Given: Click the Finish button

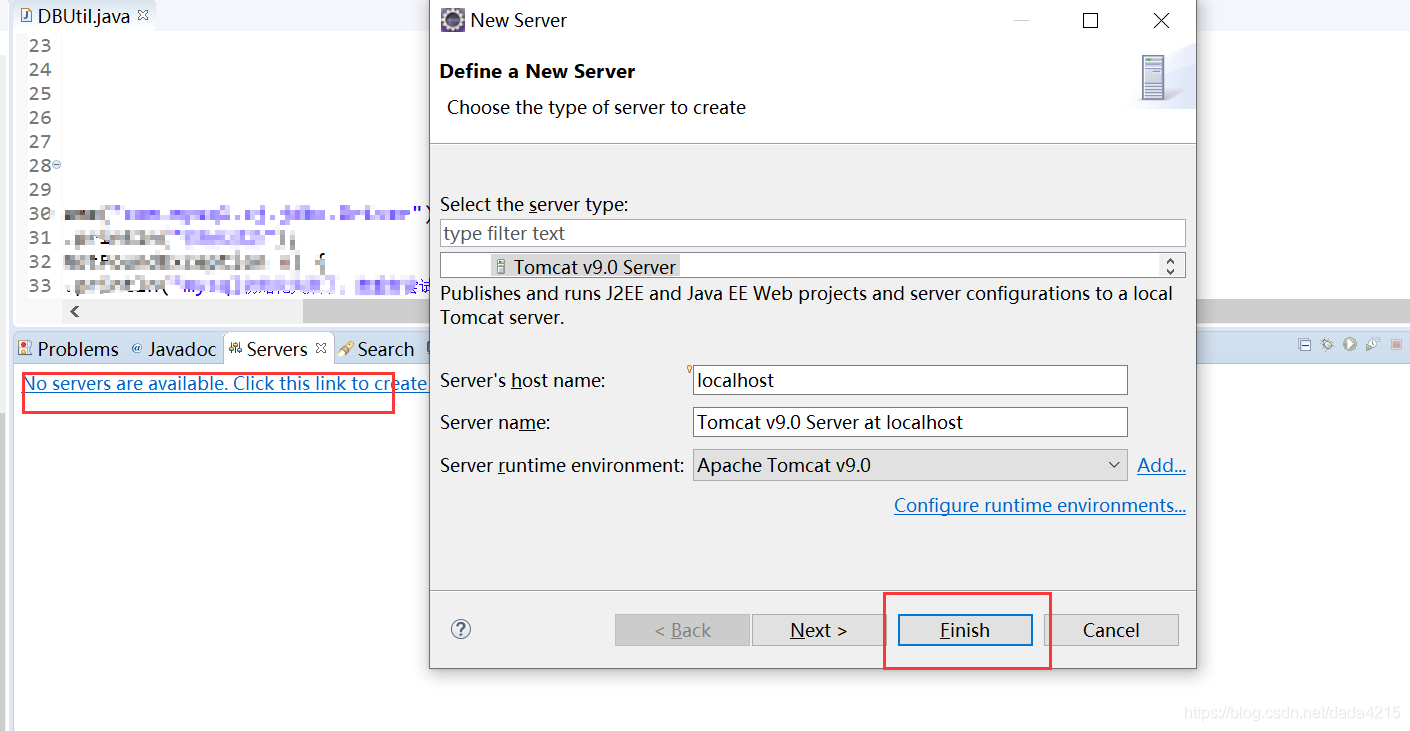Looking at the screenshot, I should click(x=965, y=630).
